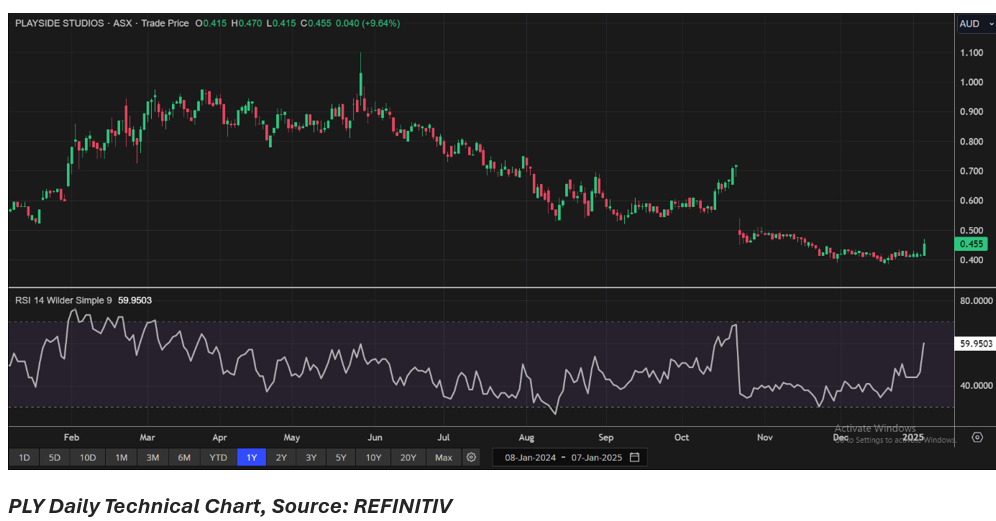Open the time axis settings icon
The image size is (996, 521).
click(978, 437)
